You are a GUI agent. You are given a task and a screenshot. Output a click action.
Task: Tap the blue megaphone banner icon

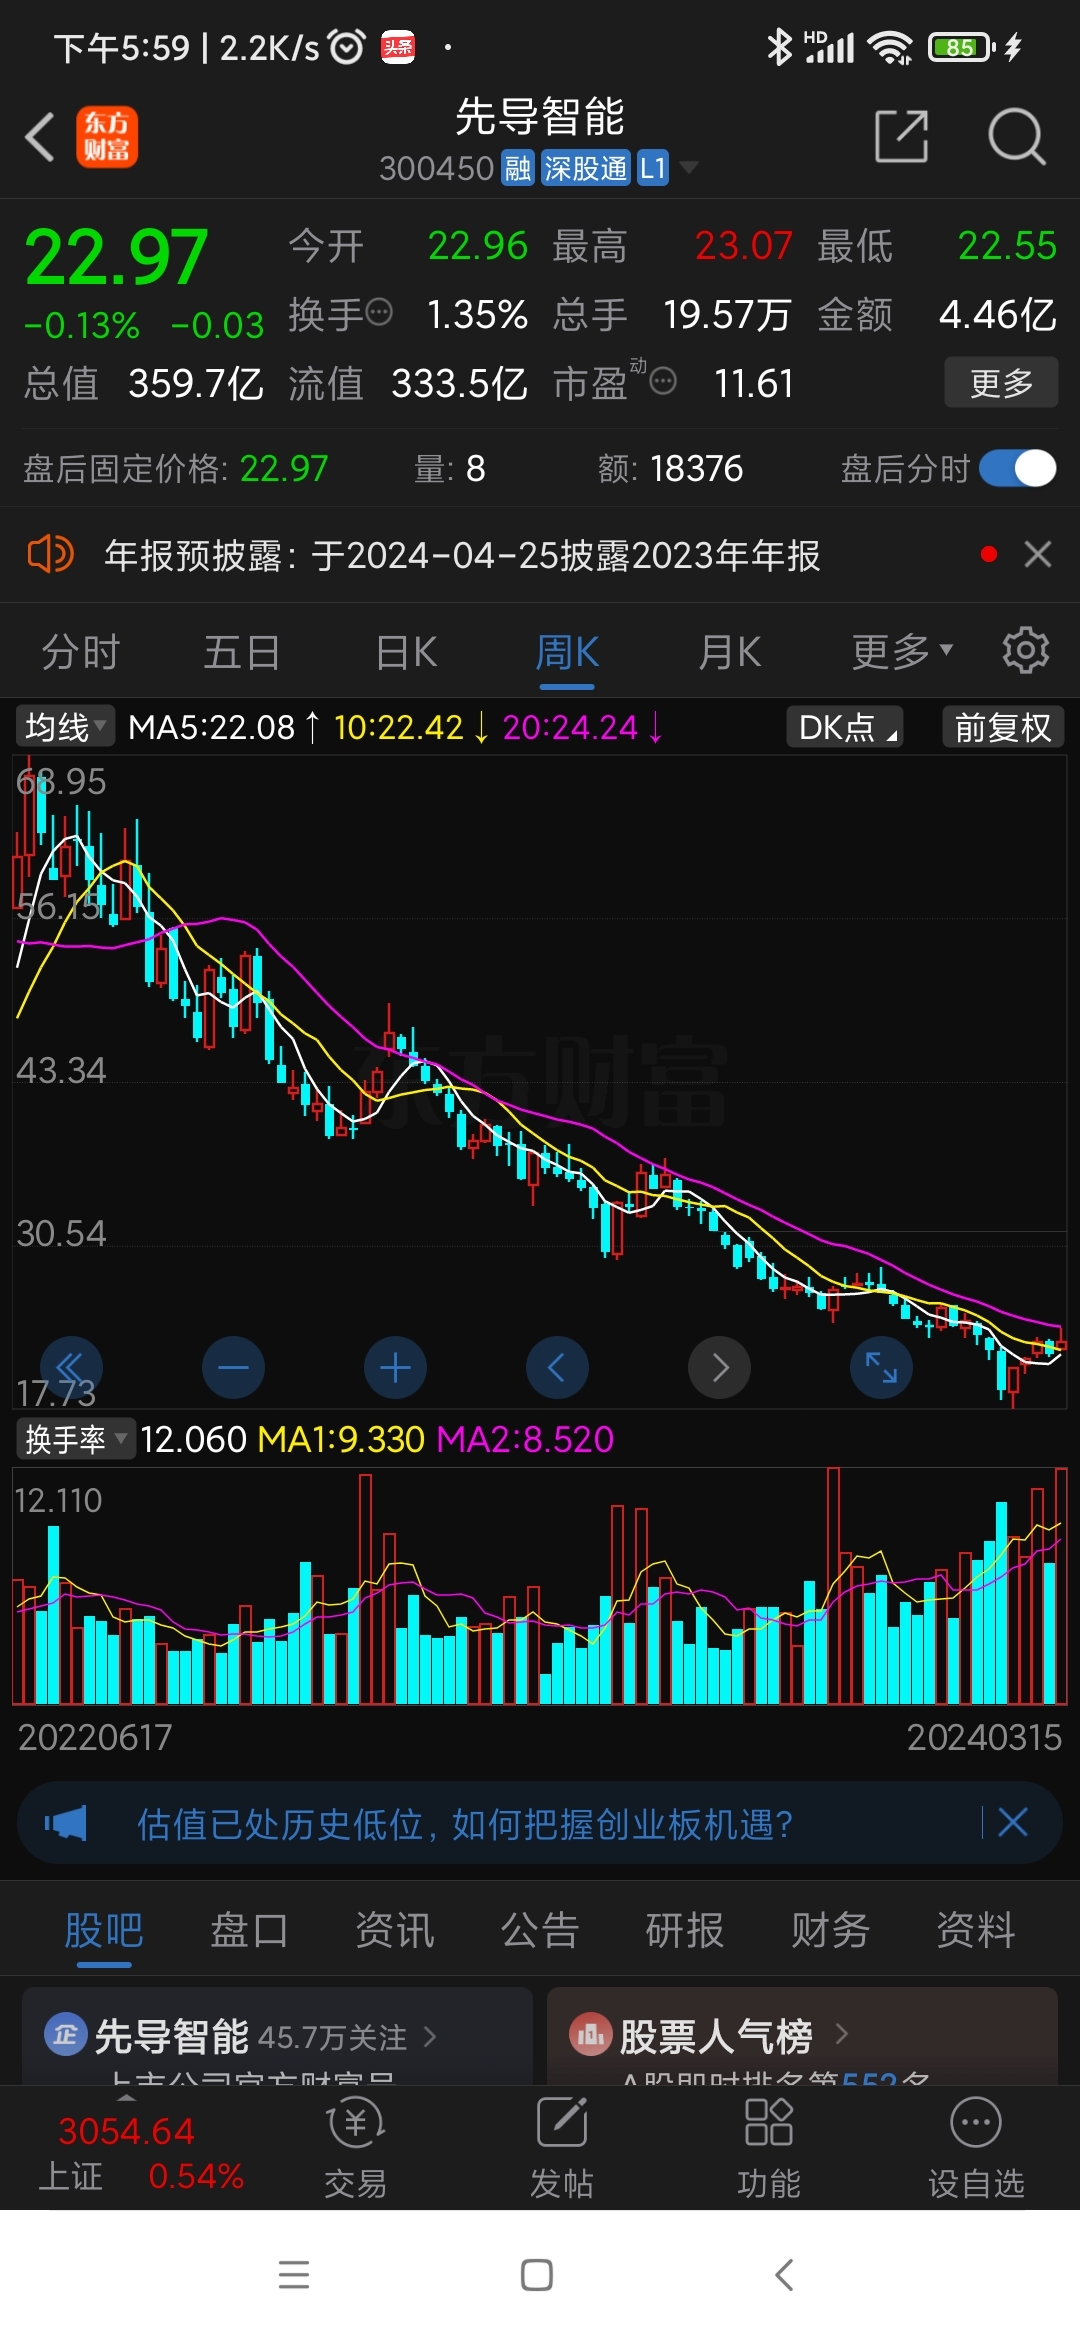[x=66, y=1823]
